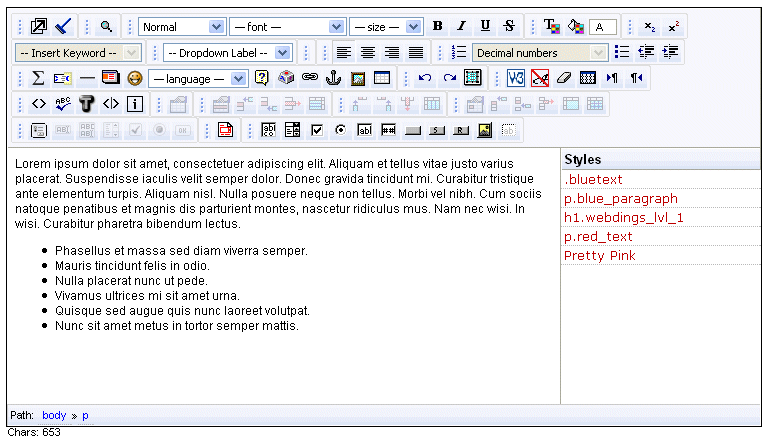Insert an image button form field
The width and height of the screenshot is (766, 438).
click(485, 130)
